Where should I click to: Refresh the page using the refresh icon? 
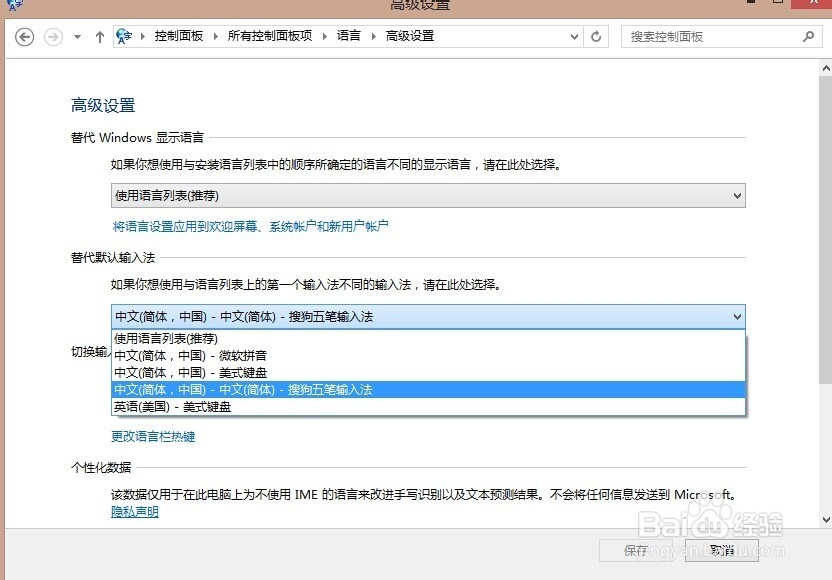(x=596, y=36)
